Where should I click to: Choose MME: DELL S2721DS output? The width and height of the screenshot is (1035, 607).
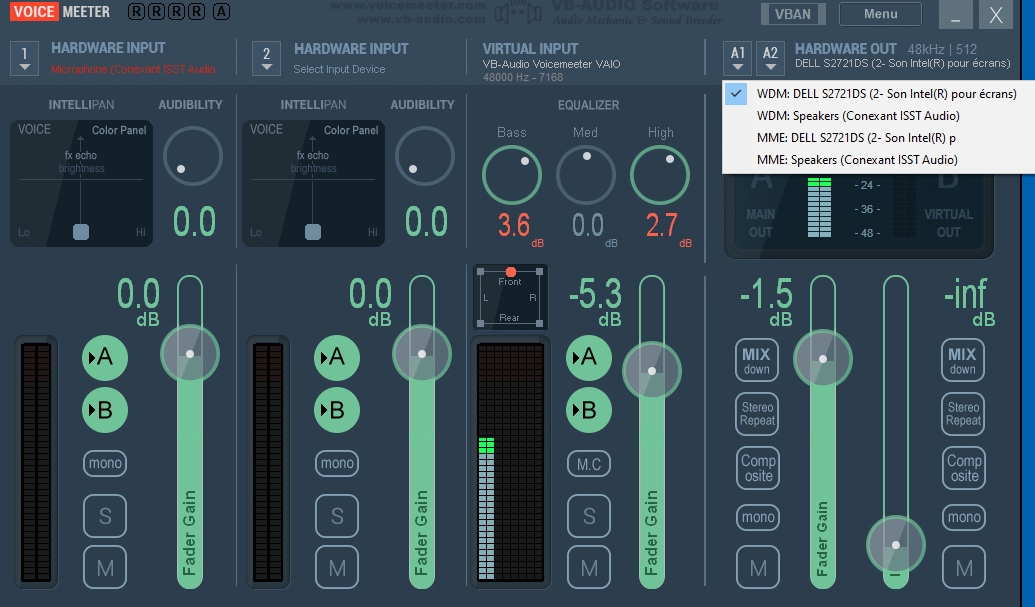[879, 138]
